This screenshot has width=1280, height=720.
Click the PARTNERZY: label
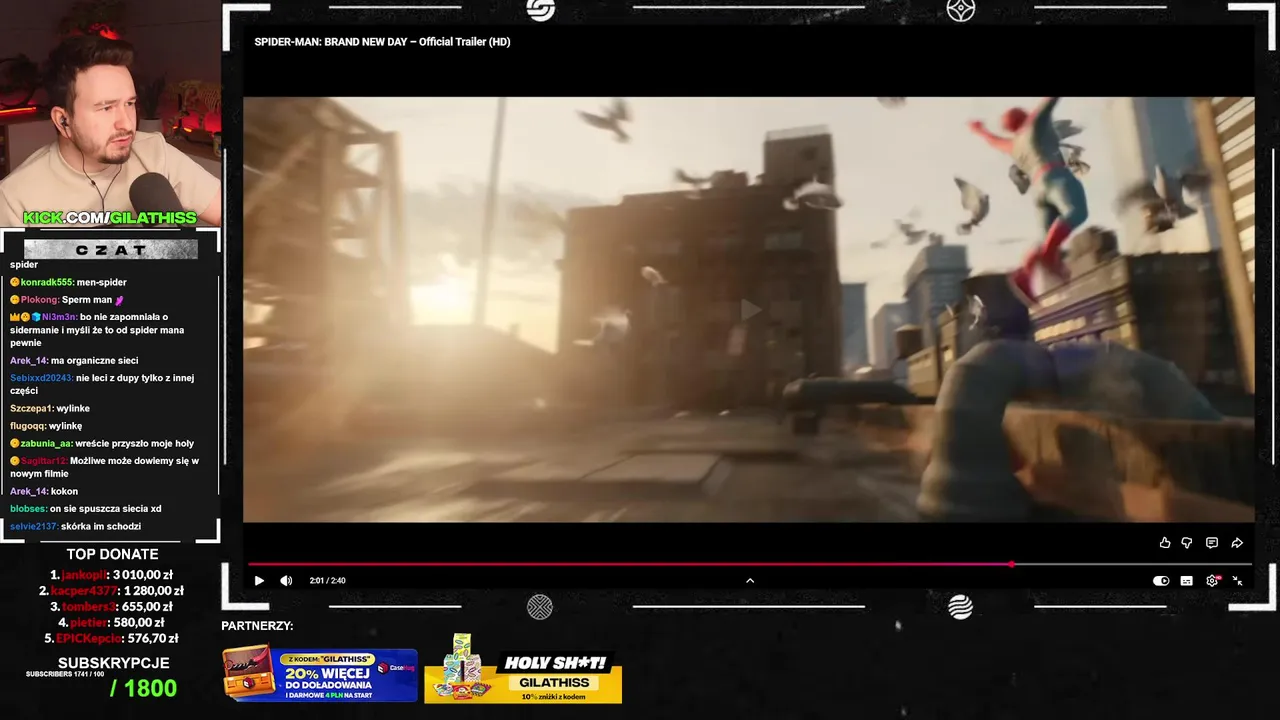[x=257, y=626]
